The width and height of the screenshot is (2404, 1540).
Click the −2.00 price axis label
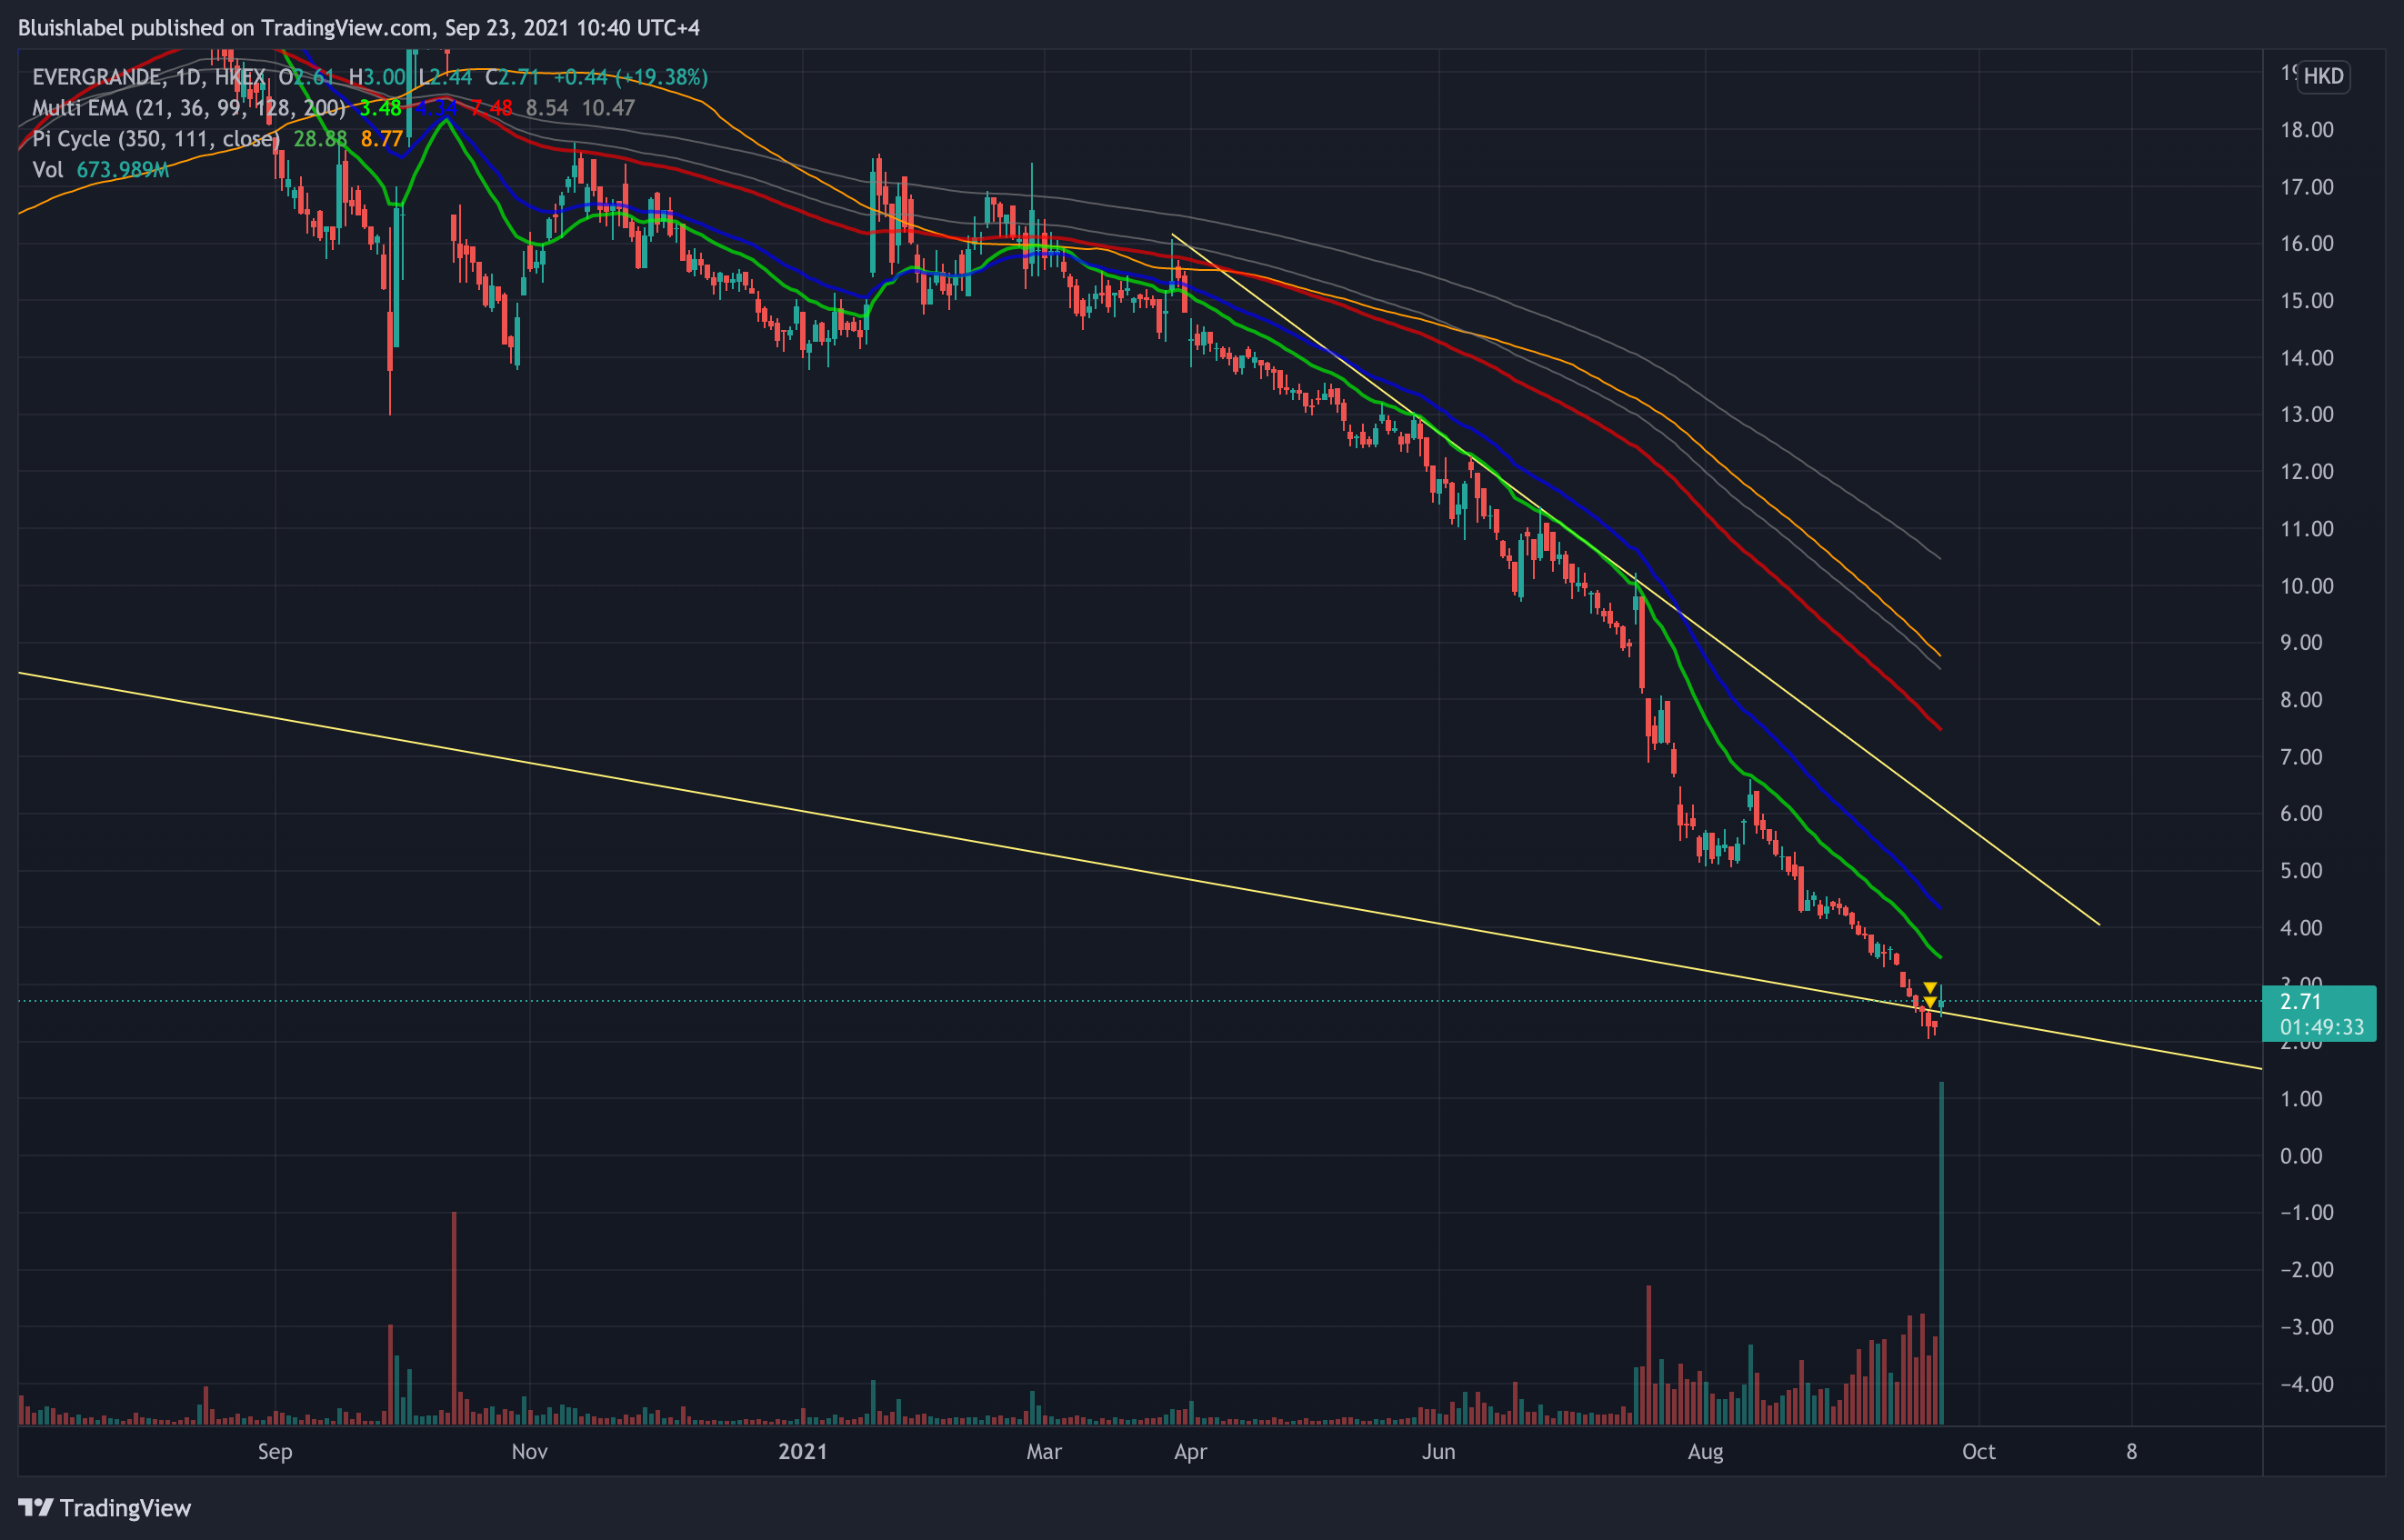coord(2306,1270)
